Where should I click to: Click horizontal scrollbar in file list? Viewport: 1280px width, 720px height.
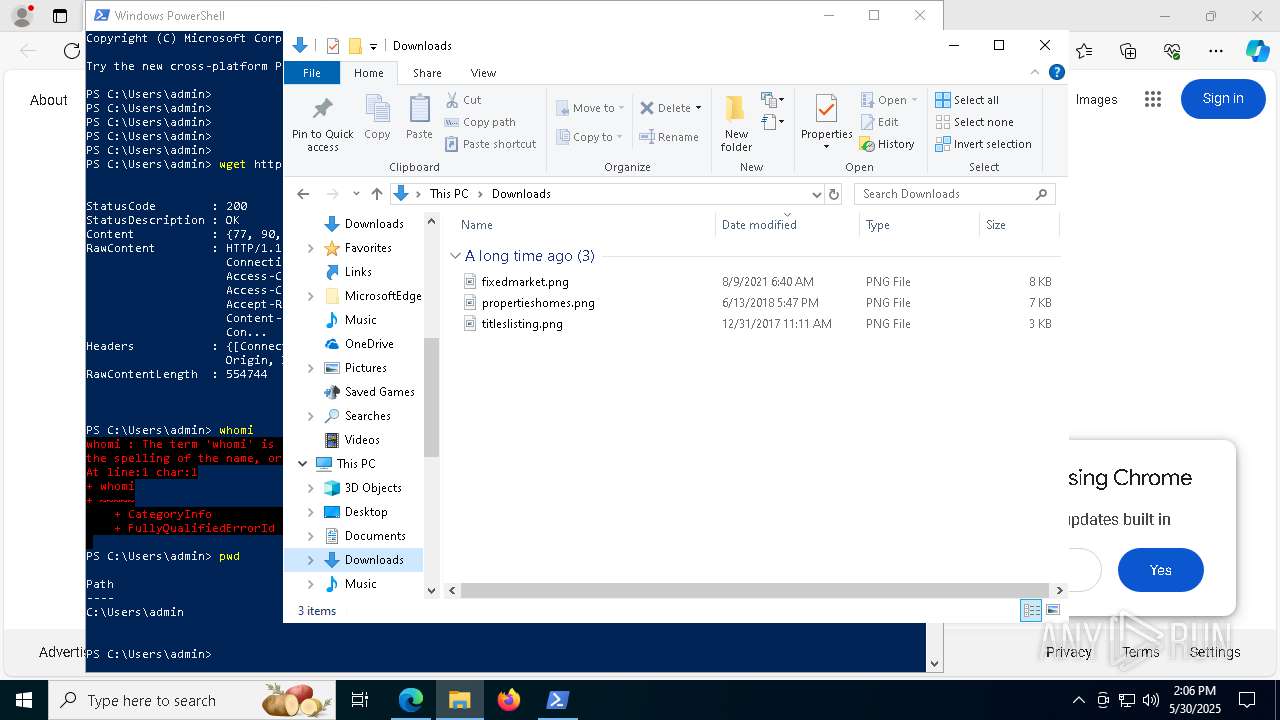[x=755, y=591]
